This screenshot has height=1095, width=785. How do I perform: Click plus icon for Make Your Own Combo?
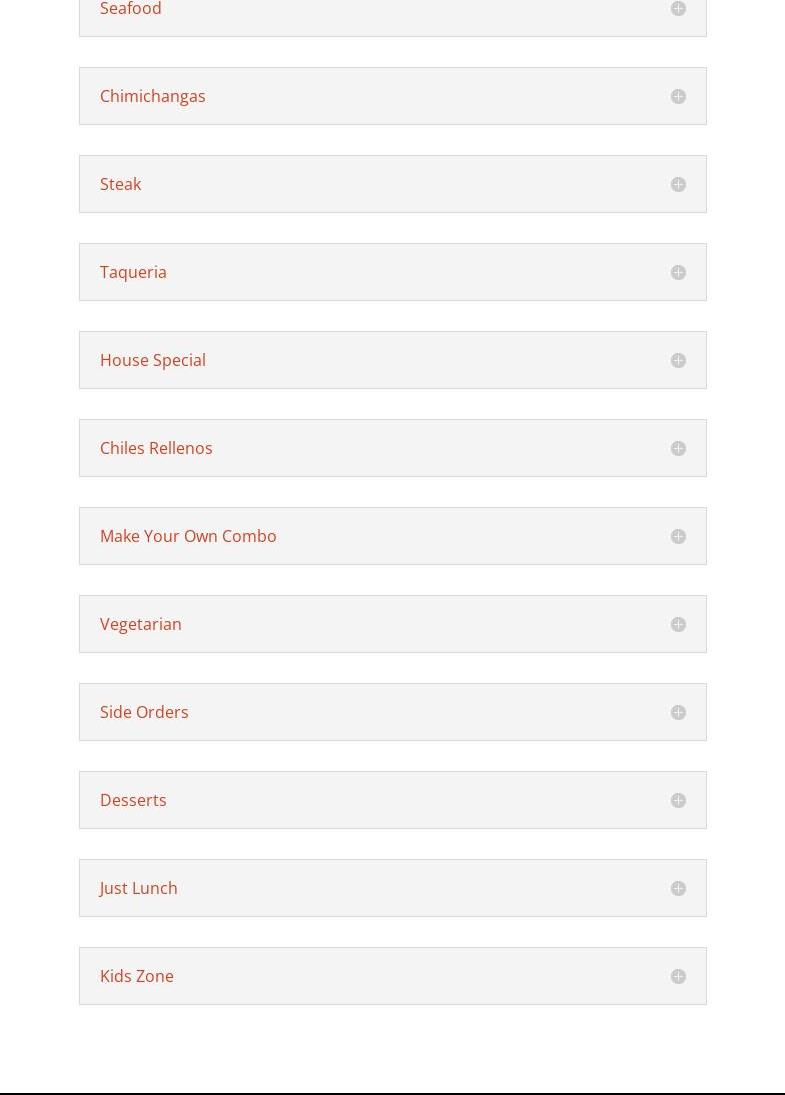click(678, 536)
